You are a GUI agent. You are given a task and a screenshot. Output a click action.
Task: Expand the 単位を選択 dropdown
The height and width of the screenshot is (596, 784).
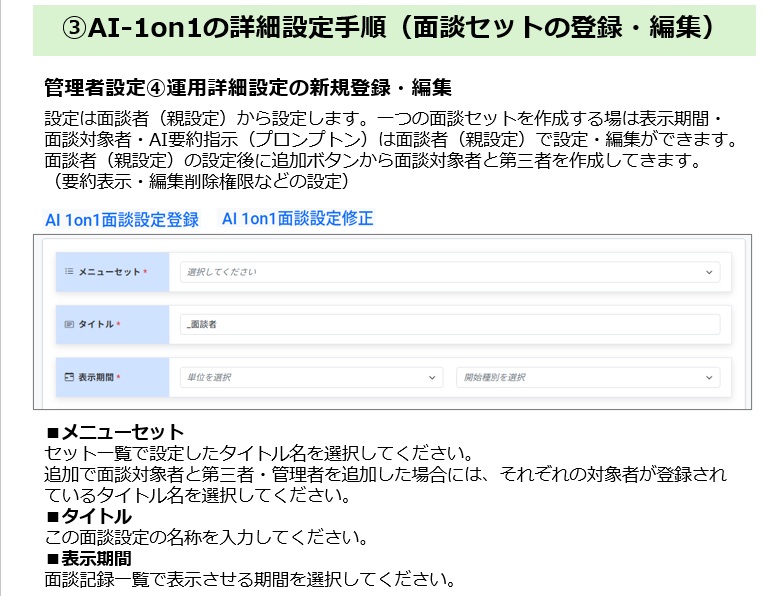click(310, 378)
